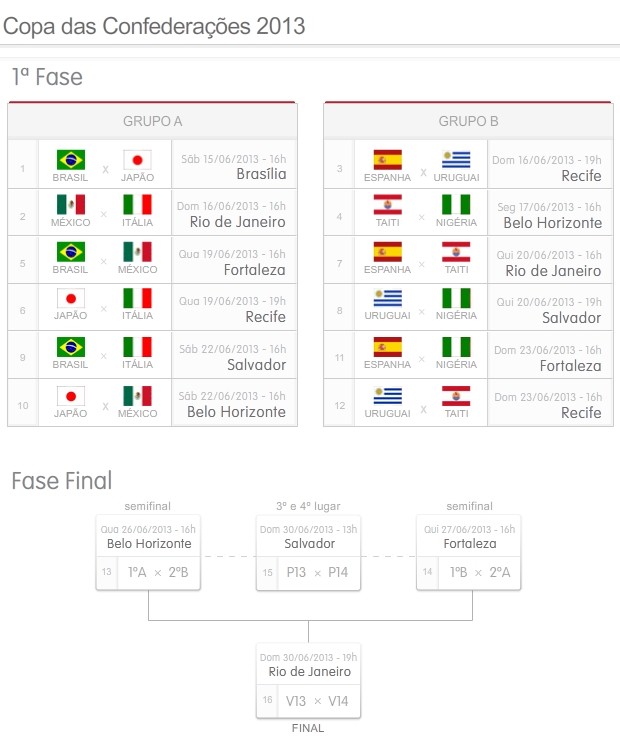
Task: Click Mexico flag in México x Itália match
Action: [71, 205]
